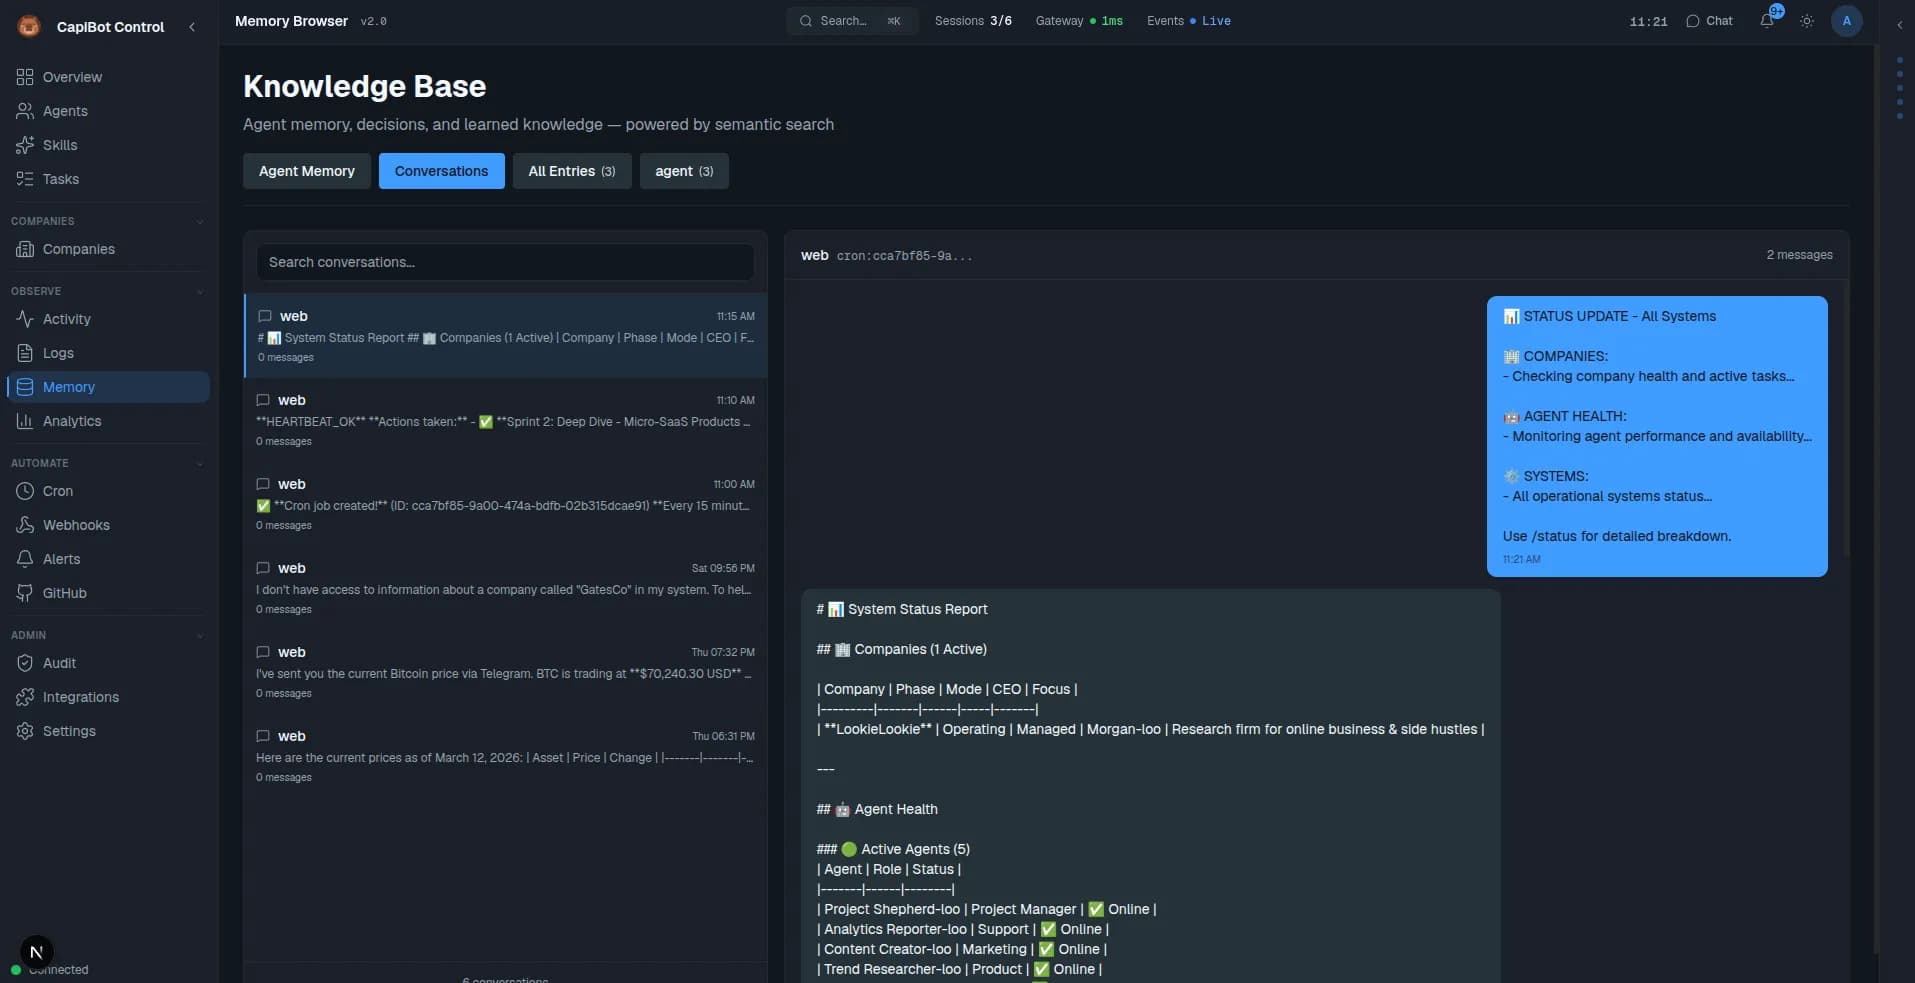Open the Audit shield icon

[25, 663]
